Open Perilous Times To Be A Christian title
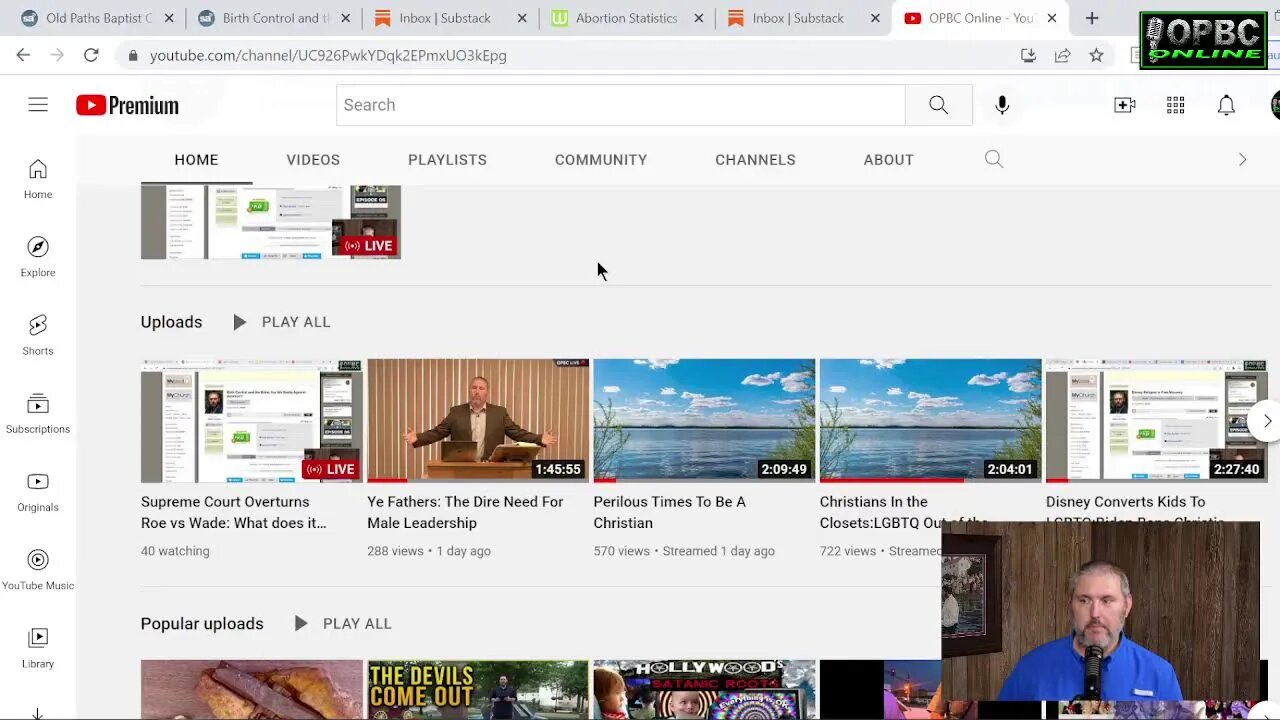The image size is (1280, 720). tap(669, 512)
